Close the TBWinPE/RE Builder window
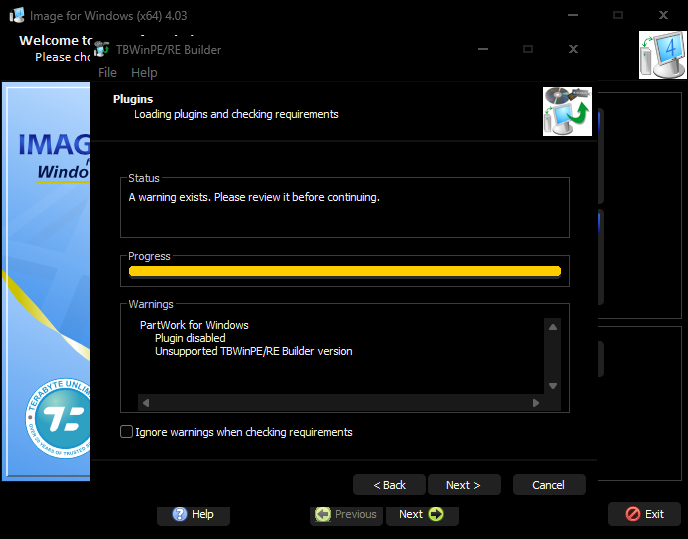This screenshot has width=688, height=539. 573,49
